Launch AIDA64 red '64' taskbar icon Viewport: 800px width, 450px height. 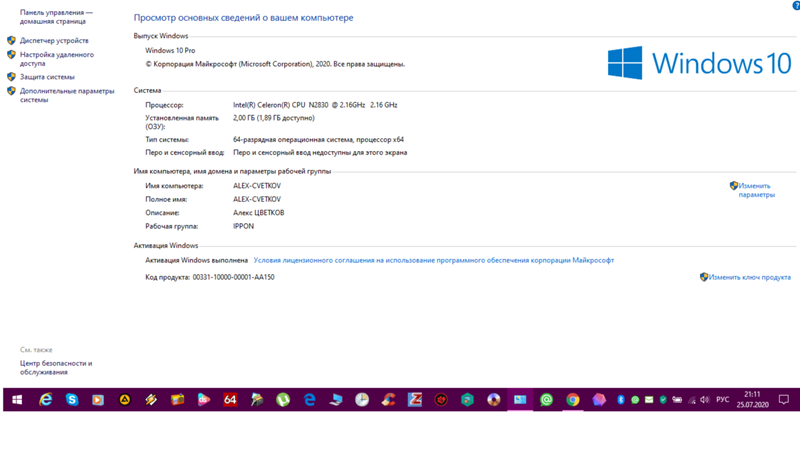tap(230, 400)
